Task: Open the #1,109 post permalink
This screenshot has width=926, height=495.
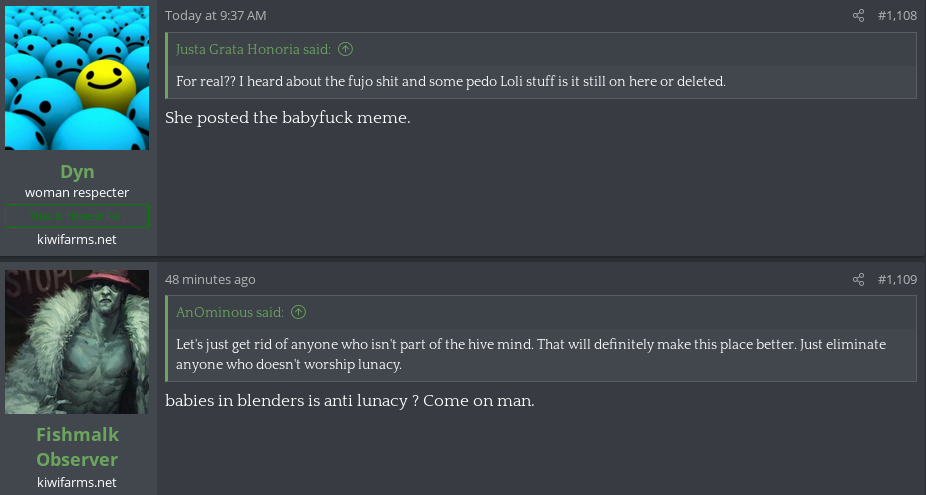Action: click(x=897, y=279)
